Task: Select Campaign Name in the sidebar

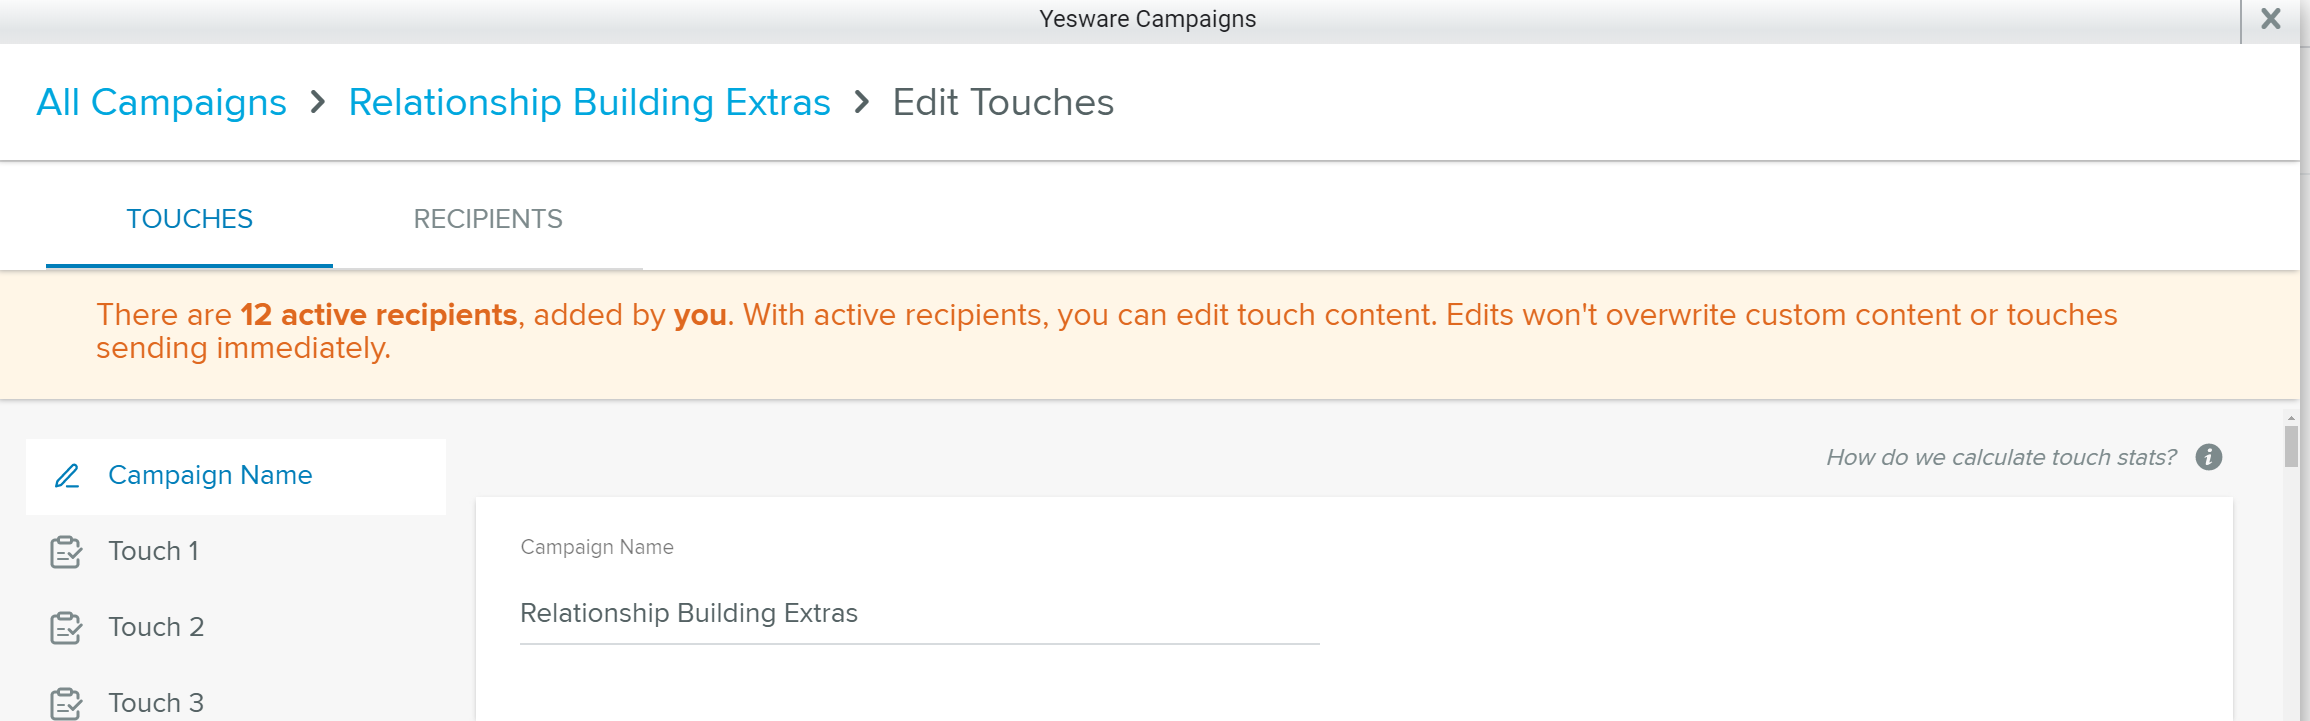Action: point(236,476)
